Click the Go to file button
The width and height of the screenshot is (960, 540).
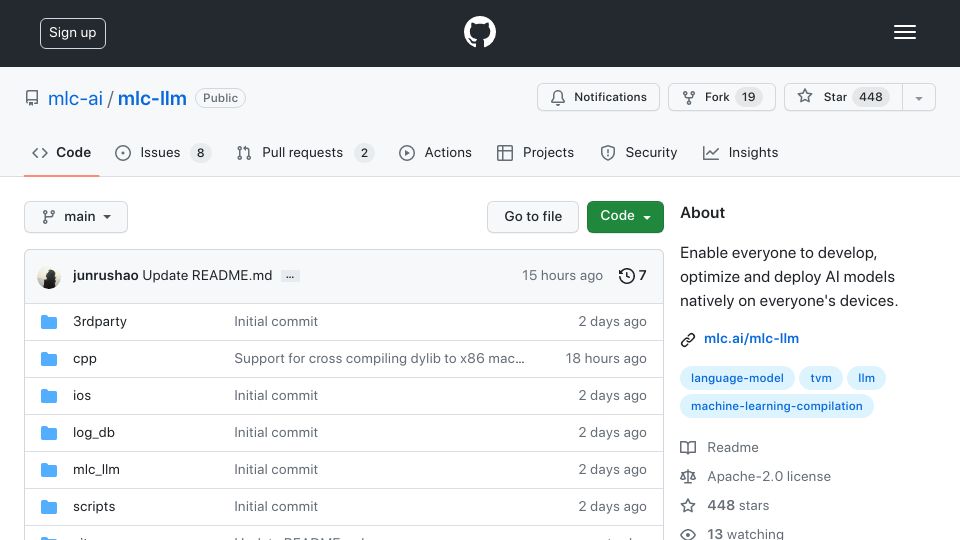[533, 217]
